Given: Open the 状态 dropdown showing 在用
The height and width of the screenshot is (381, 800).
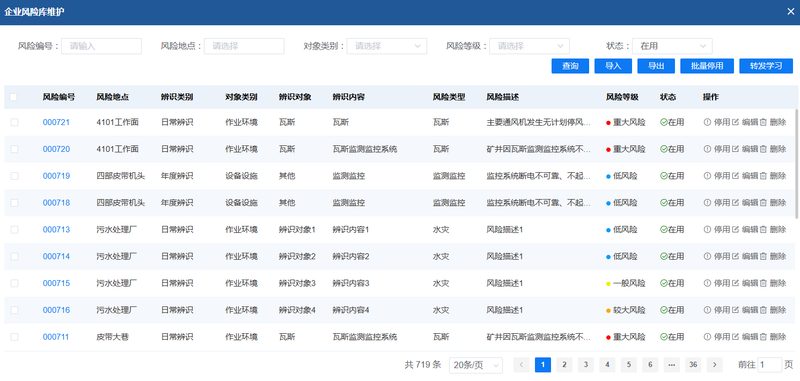Looking at the screenshot, I should click(x=672, y=46).
